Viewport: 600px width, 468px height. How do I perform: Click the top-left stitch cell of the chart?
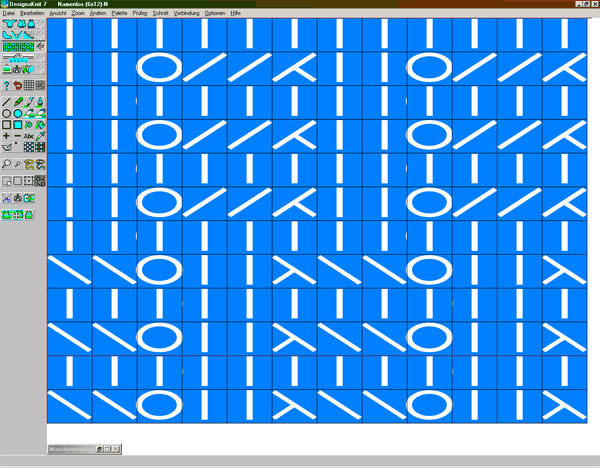coord(70,34)
